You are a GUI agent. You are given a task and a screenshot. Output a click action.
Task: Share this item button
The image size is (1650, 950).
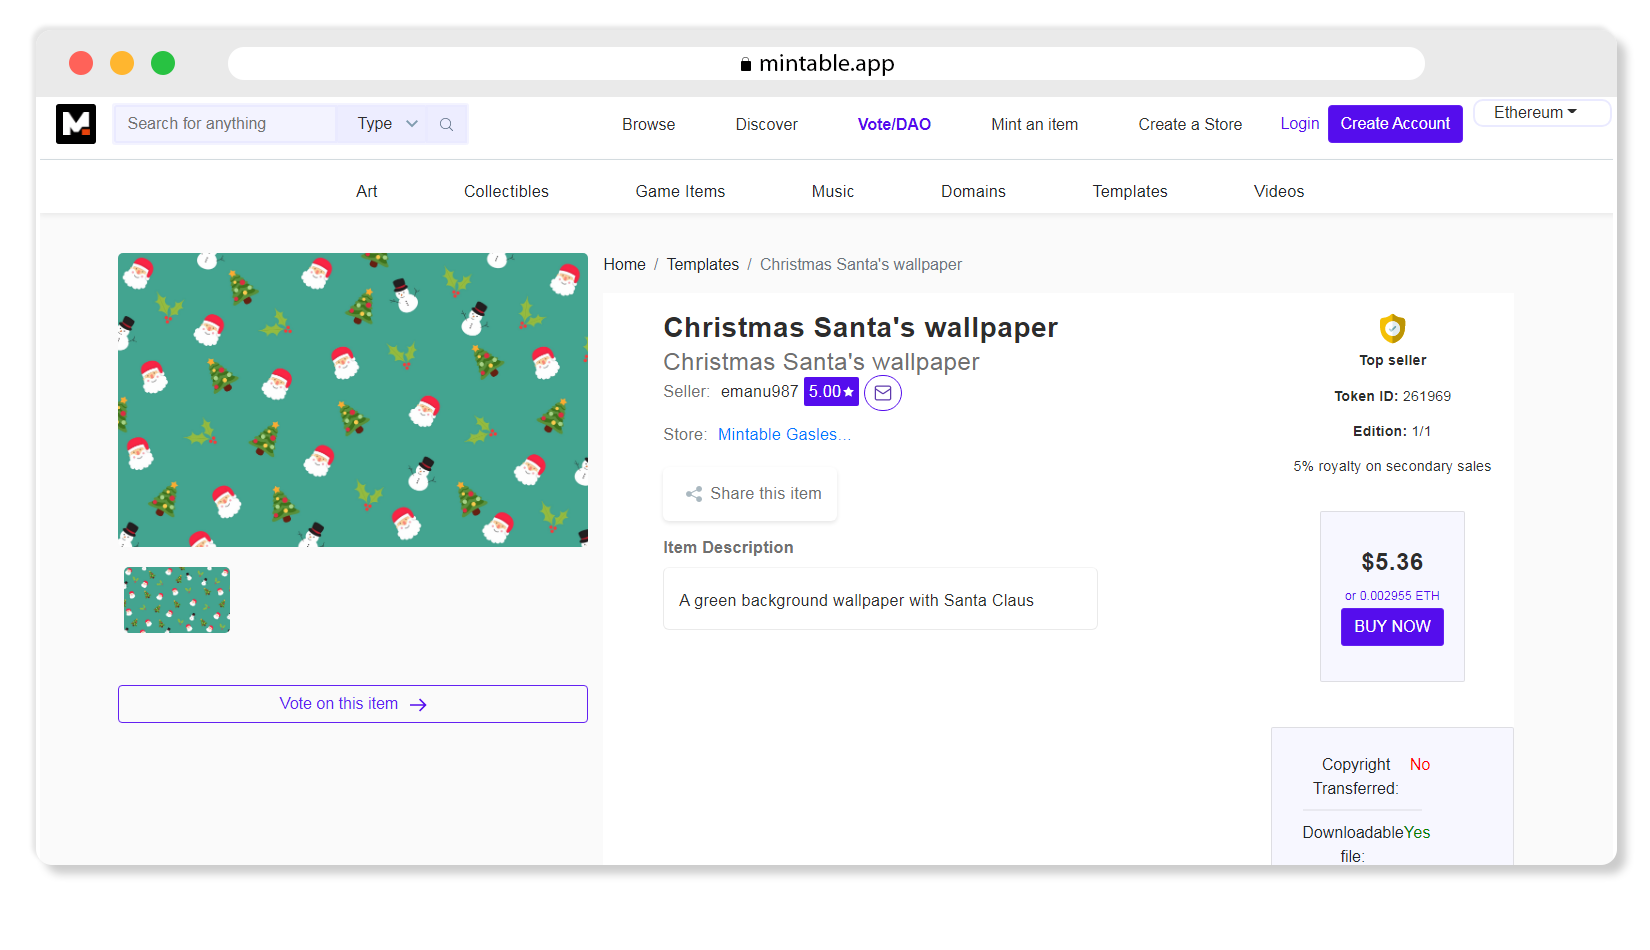tap(752, 494)
